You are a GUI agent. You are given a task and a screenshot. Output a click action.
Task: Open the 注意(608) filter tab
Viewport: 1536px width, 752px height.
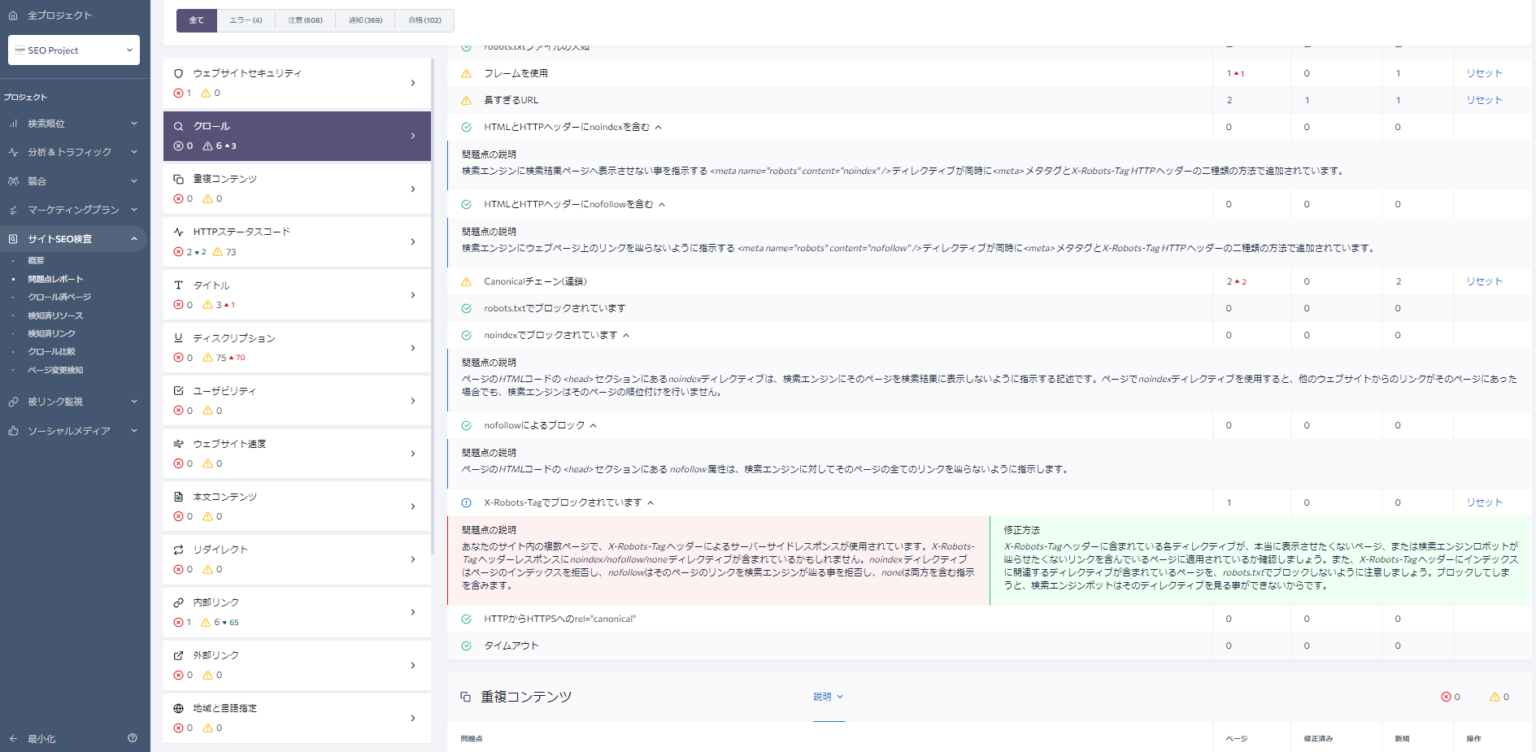(305, 19)
